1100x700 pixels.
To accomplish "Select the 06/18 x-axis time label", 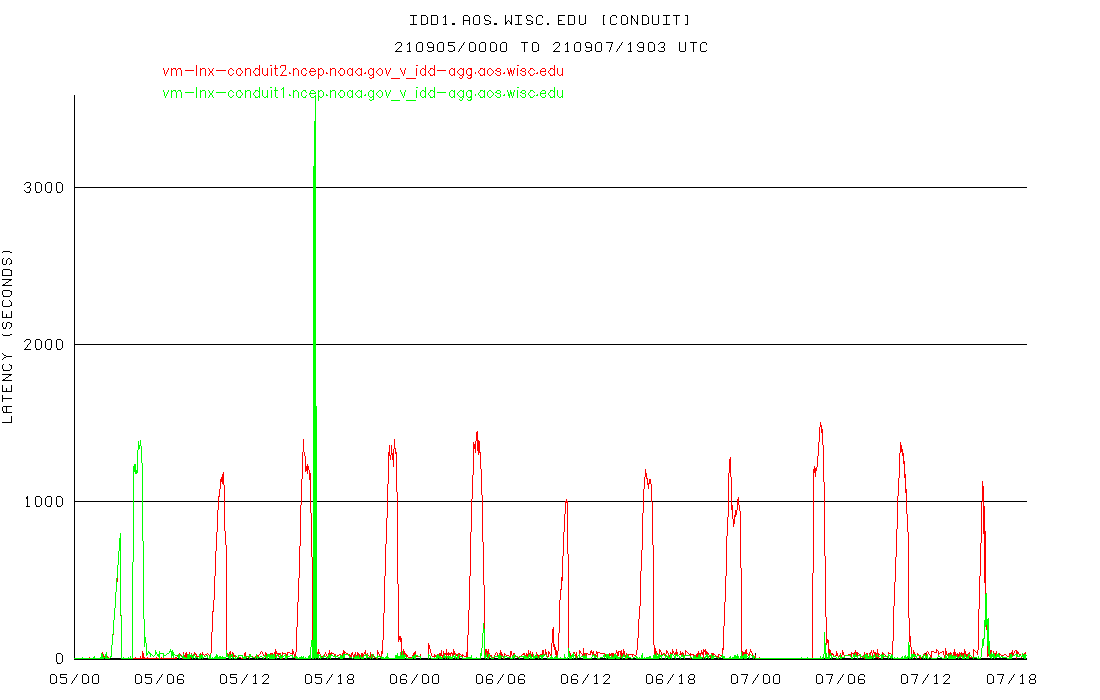I will (670, 679).
